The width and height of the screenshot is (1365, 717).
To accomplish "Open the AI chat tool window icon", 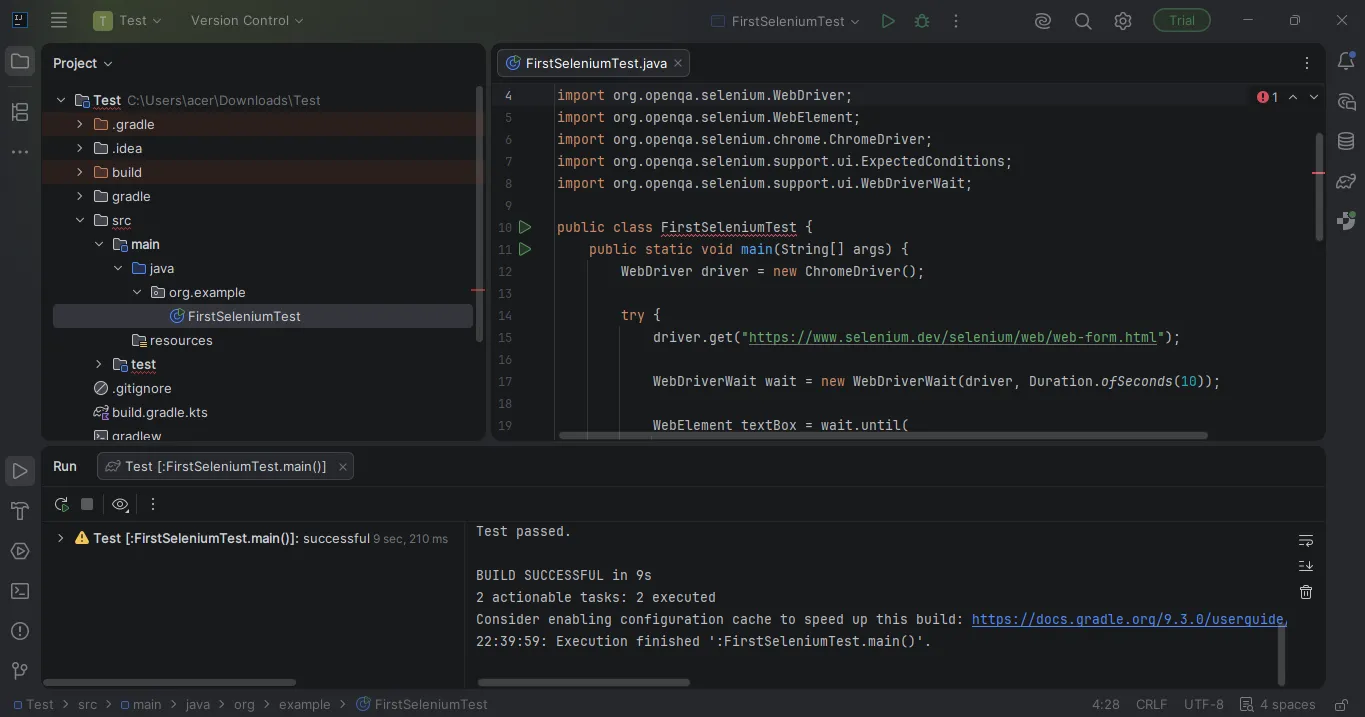I will [x=1346, y=102].
